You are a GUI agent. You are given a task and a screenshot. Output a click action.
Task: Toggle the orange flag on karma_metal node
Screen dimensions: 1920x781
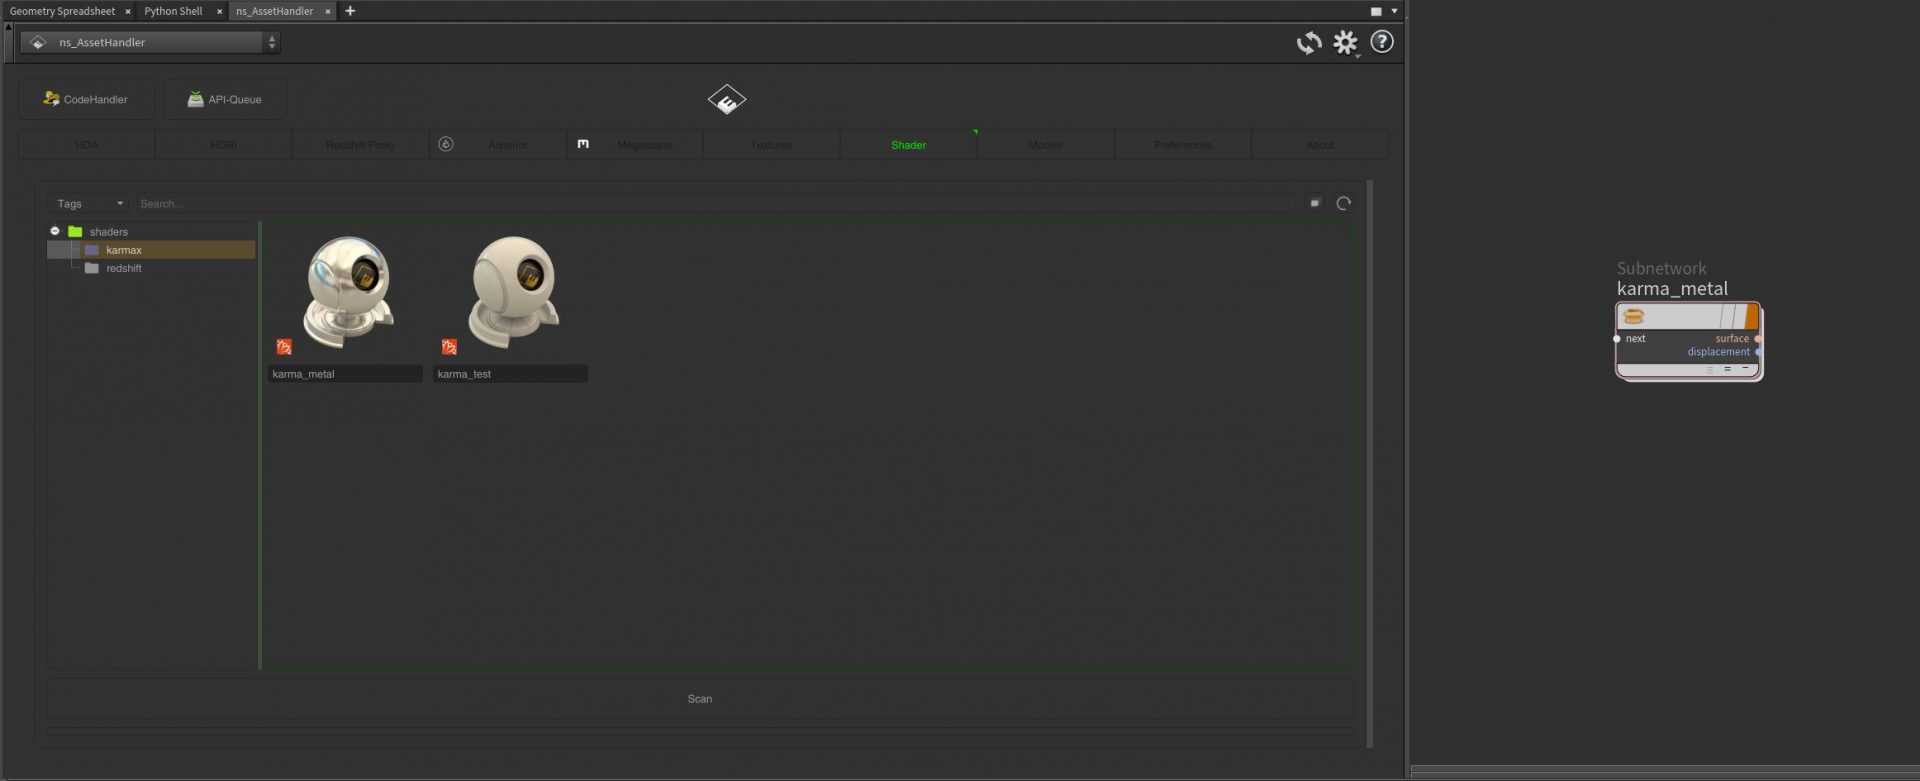coord(1751,317)
